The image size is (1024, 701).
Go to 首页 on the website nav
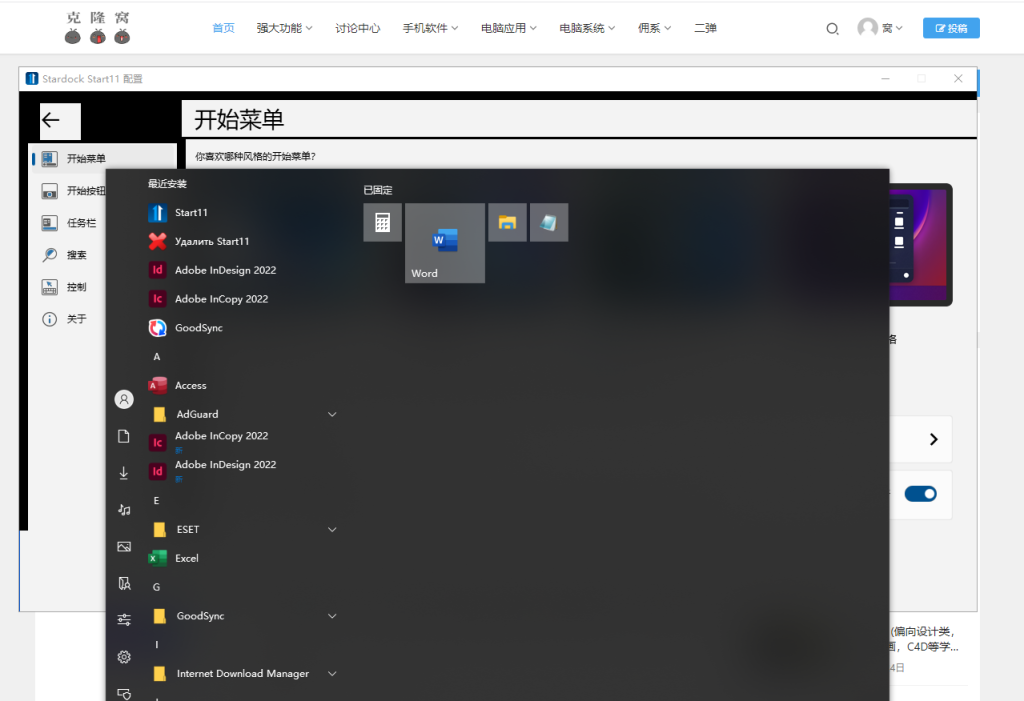(x=223, y=28)
